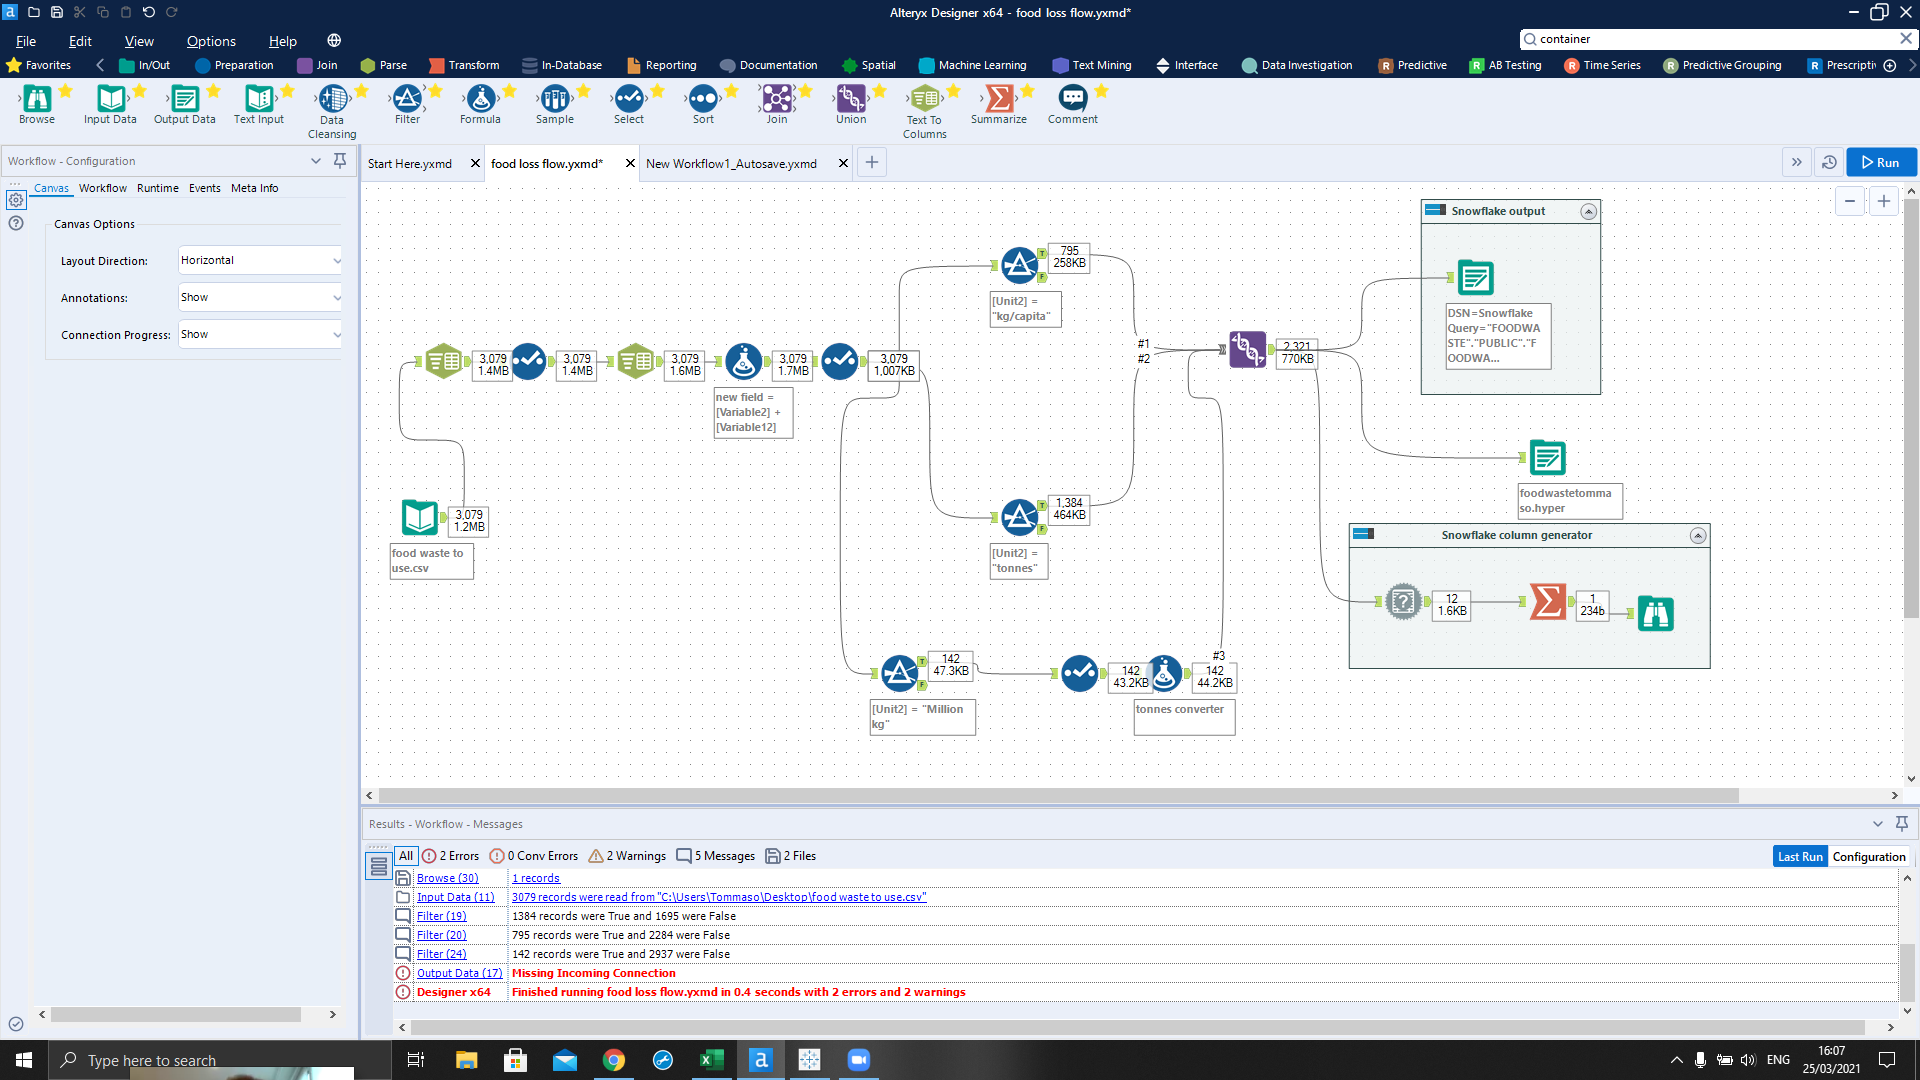
Task: Show only Warnings in results
Action: 627,856
